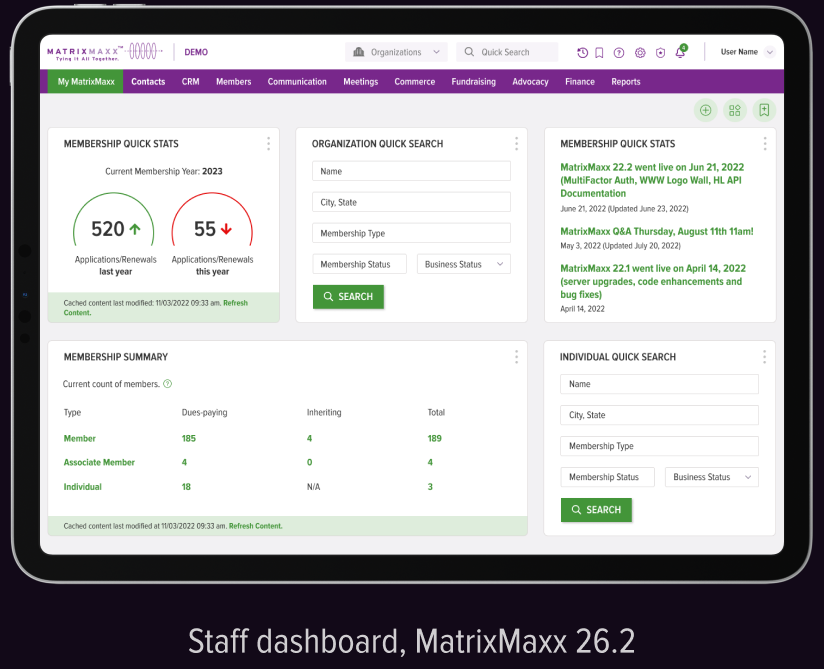Click the green add plus circle icon
The width and height of the screenshot is (824, 669).
pyautogui.click(x=705, y=110)
